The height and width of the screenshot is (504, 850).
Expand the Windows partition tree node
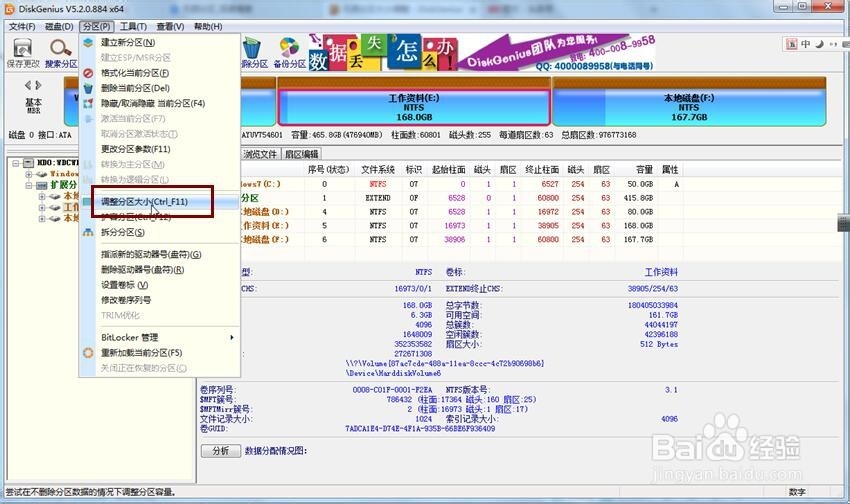(29, 174)
